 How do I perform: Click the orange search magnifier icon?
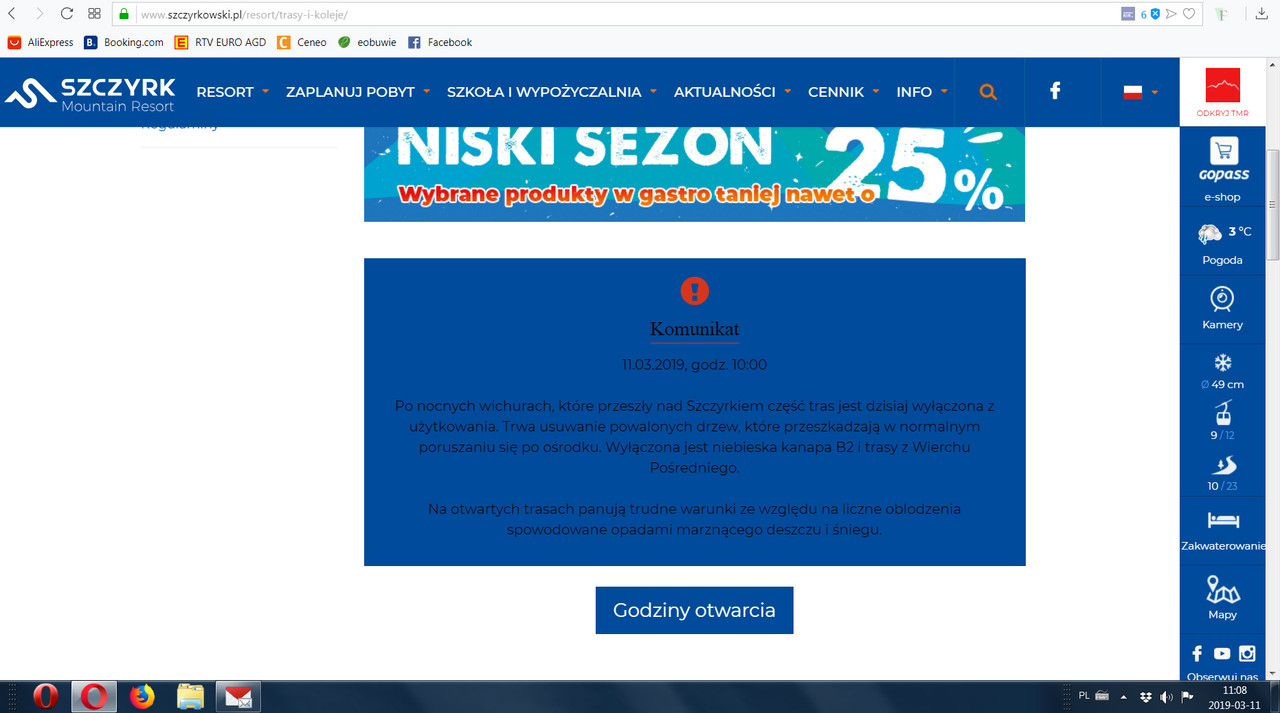(x=988, y=92)
